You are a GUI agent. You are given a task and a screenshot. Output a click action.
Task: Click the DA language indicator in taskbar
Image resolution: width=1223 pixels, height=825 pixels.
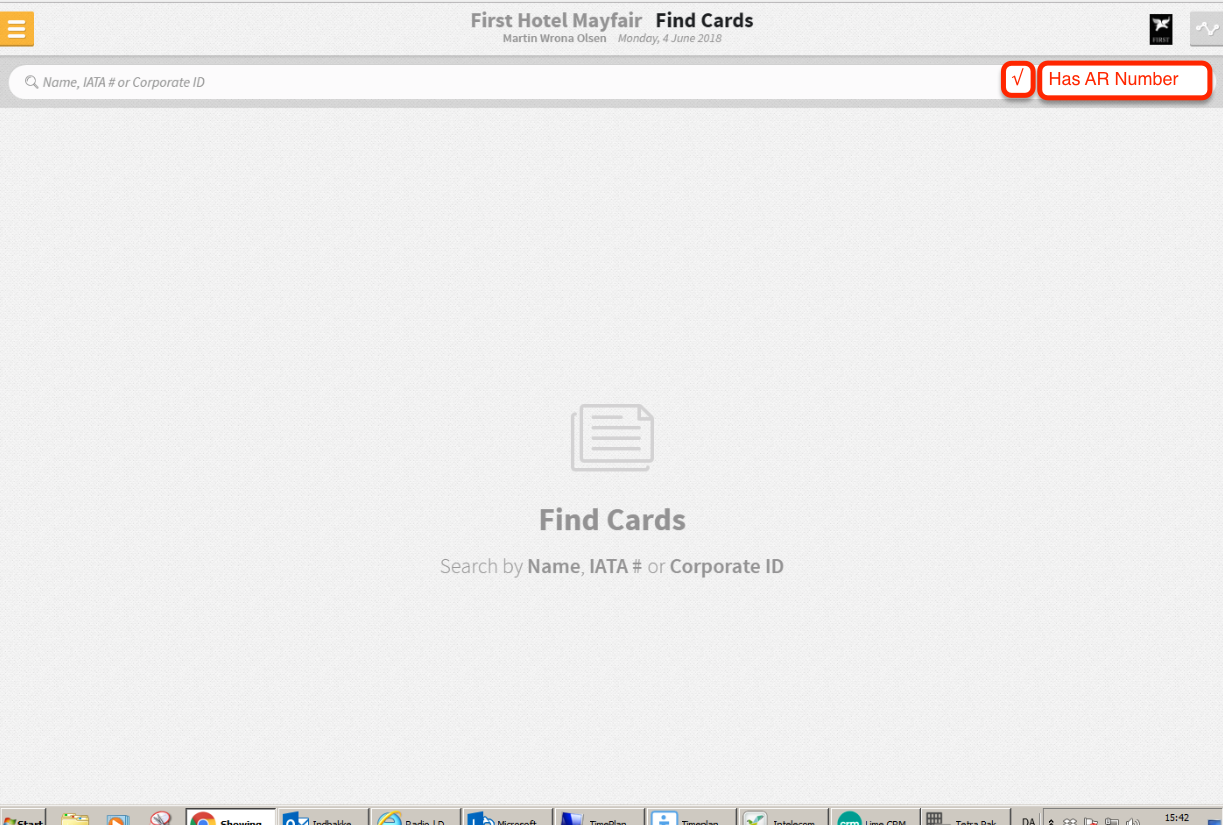(1028, 819)
